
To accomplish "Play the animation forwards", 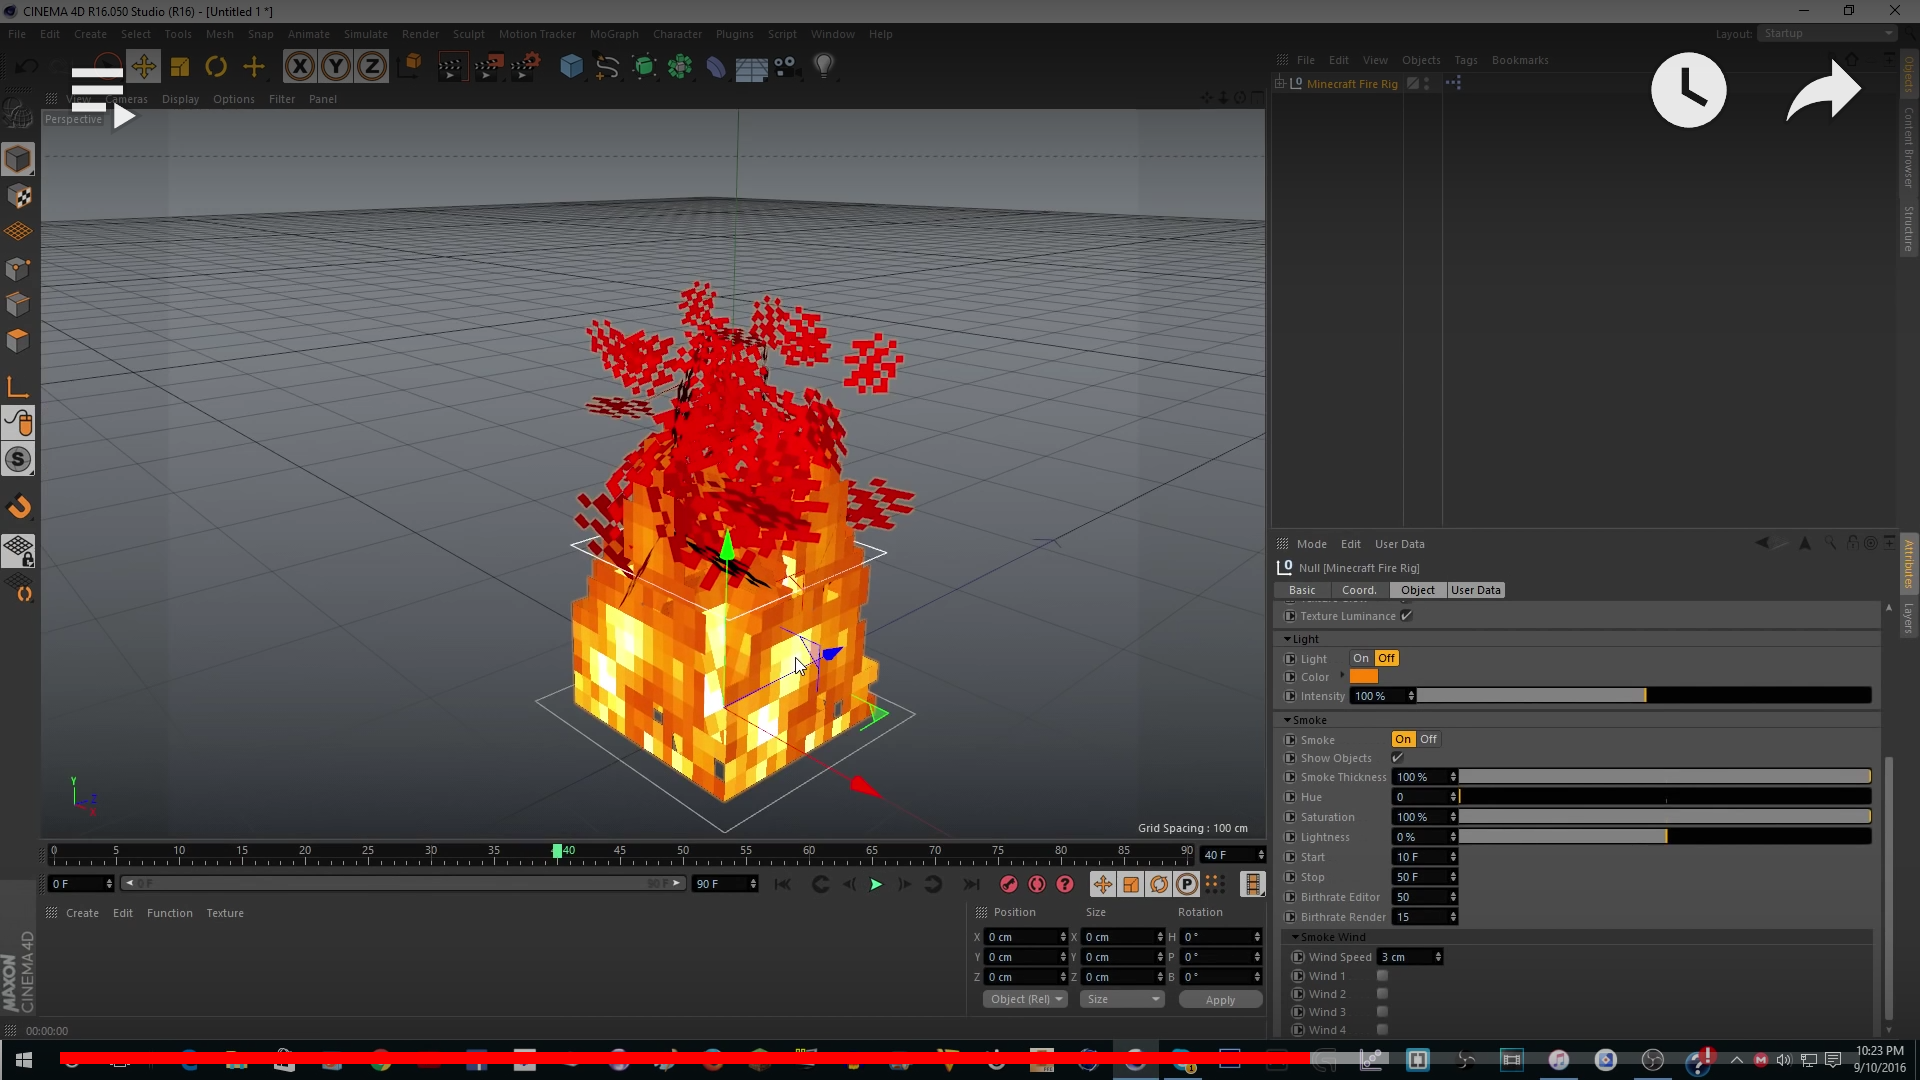I will [876, 884].
